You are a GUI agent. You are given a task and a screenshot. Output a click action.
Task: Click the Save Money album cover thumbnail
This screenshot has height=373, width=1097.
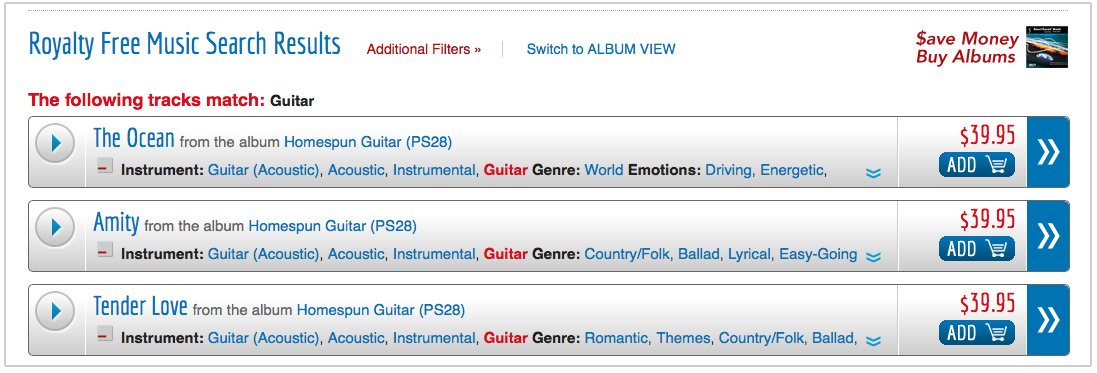[x=1047, y=47]
